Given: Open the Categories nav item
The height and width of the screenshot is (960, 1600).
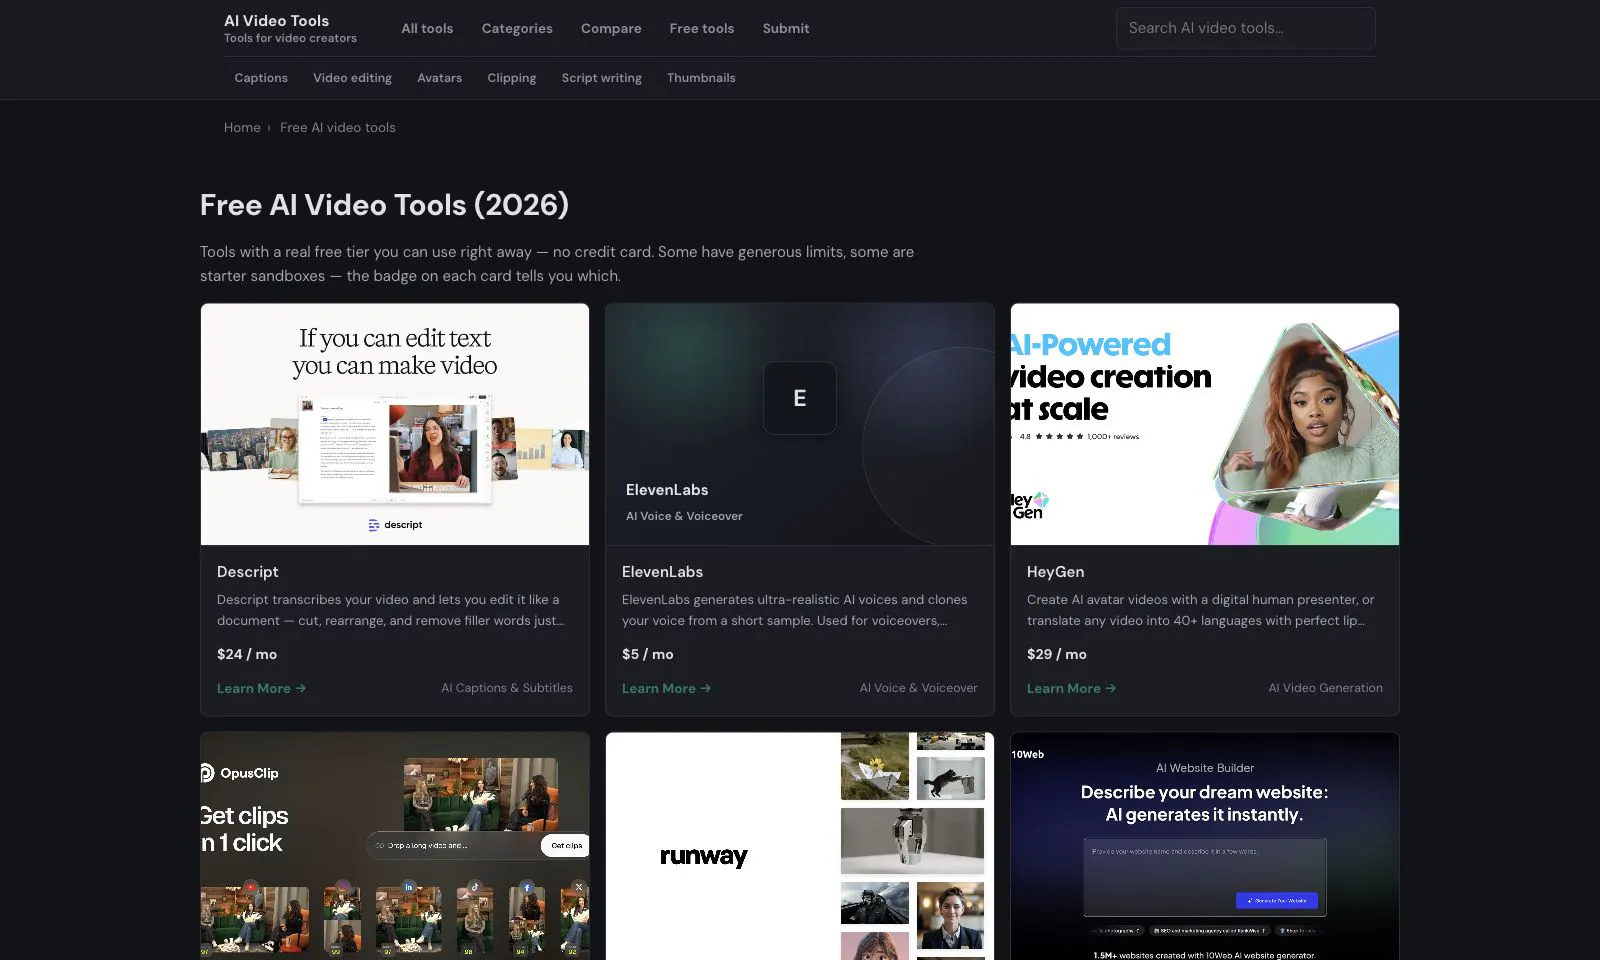Looking at the screenshot, I should 517,28.
